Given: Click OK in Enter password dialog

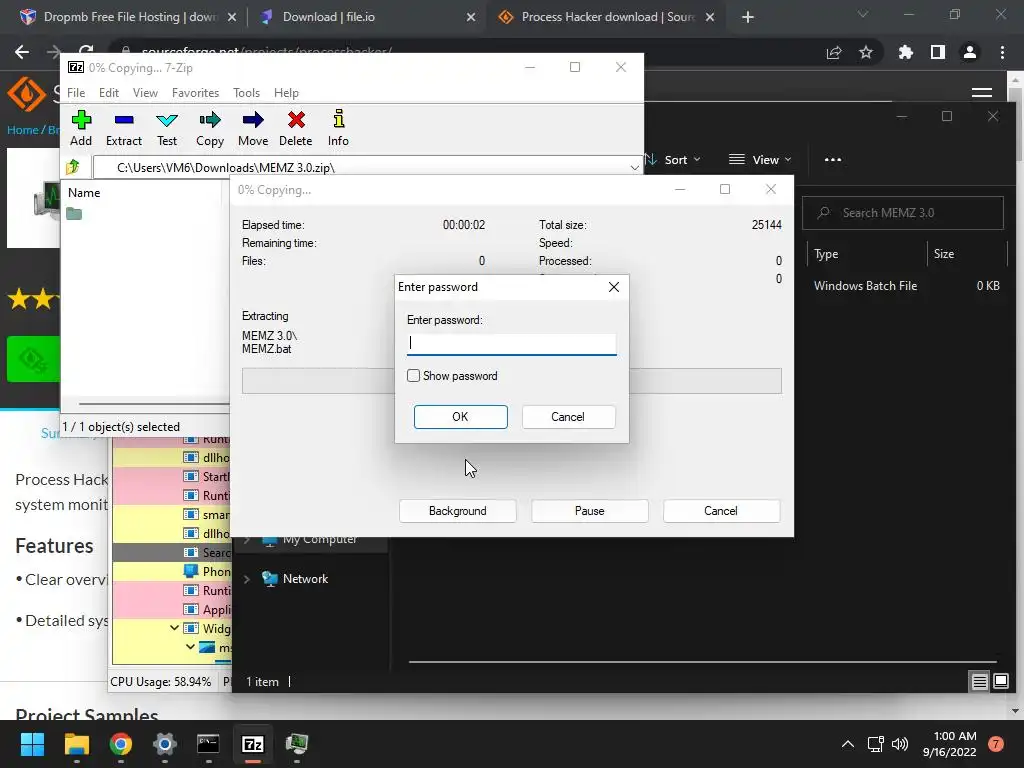Looking at the screenshot, I should pos(460,417).
